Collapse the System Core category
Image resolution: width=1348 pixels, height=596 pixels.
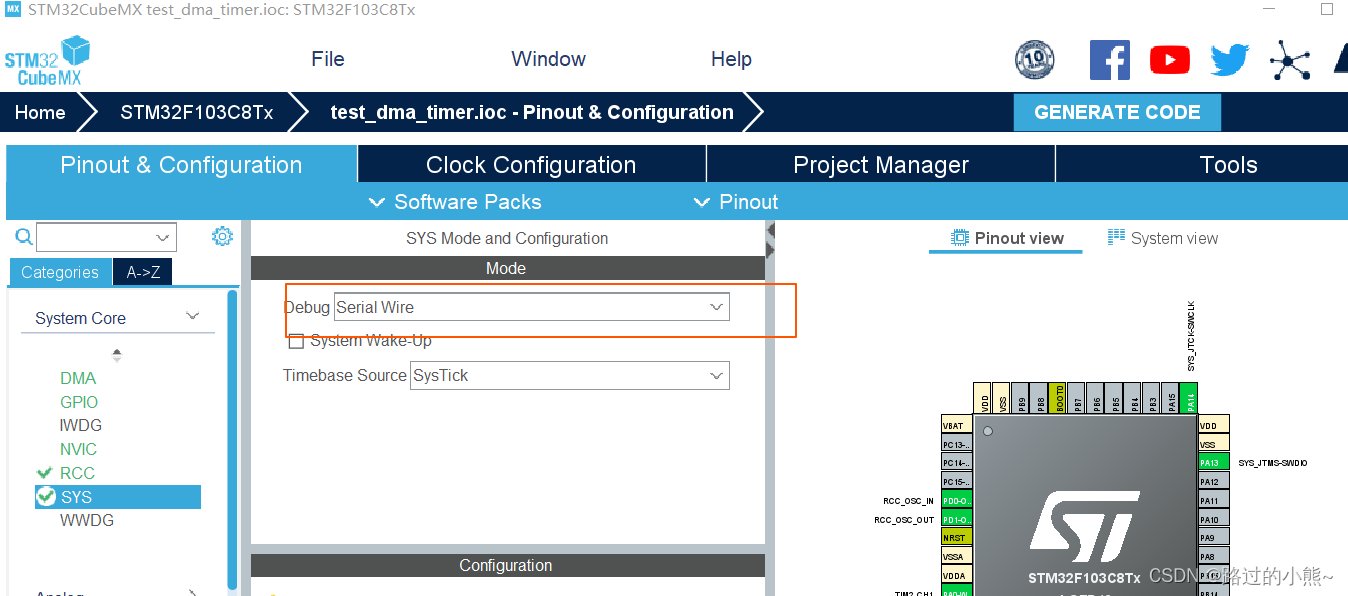pyautogui.click(x=193, y=317)
